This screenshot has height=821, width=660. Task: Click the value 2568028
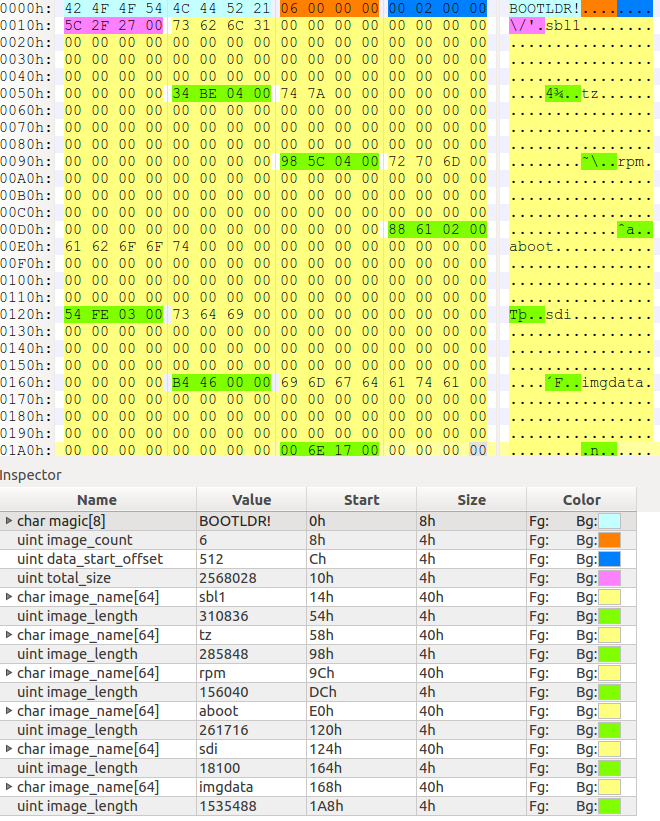pyautogui.click(x=228, y=578)
